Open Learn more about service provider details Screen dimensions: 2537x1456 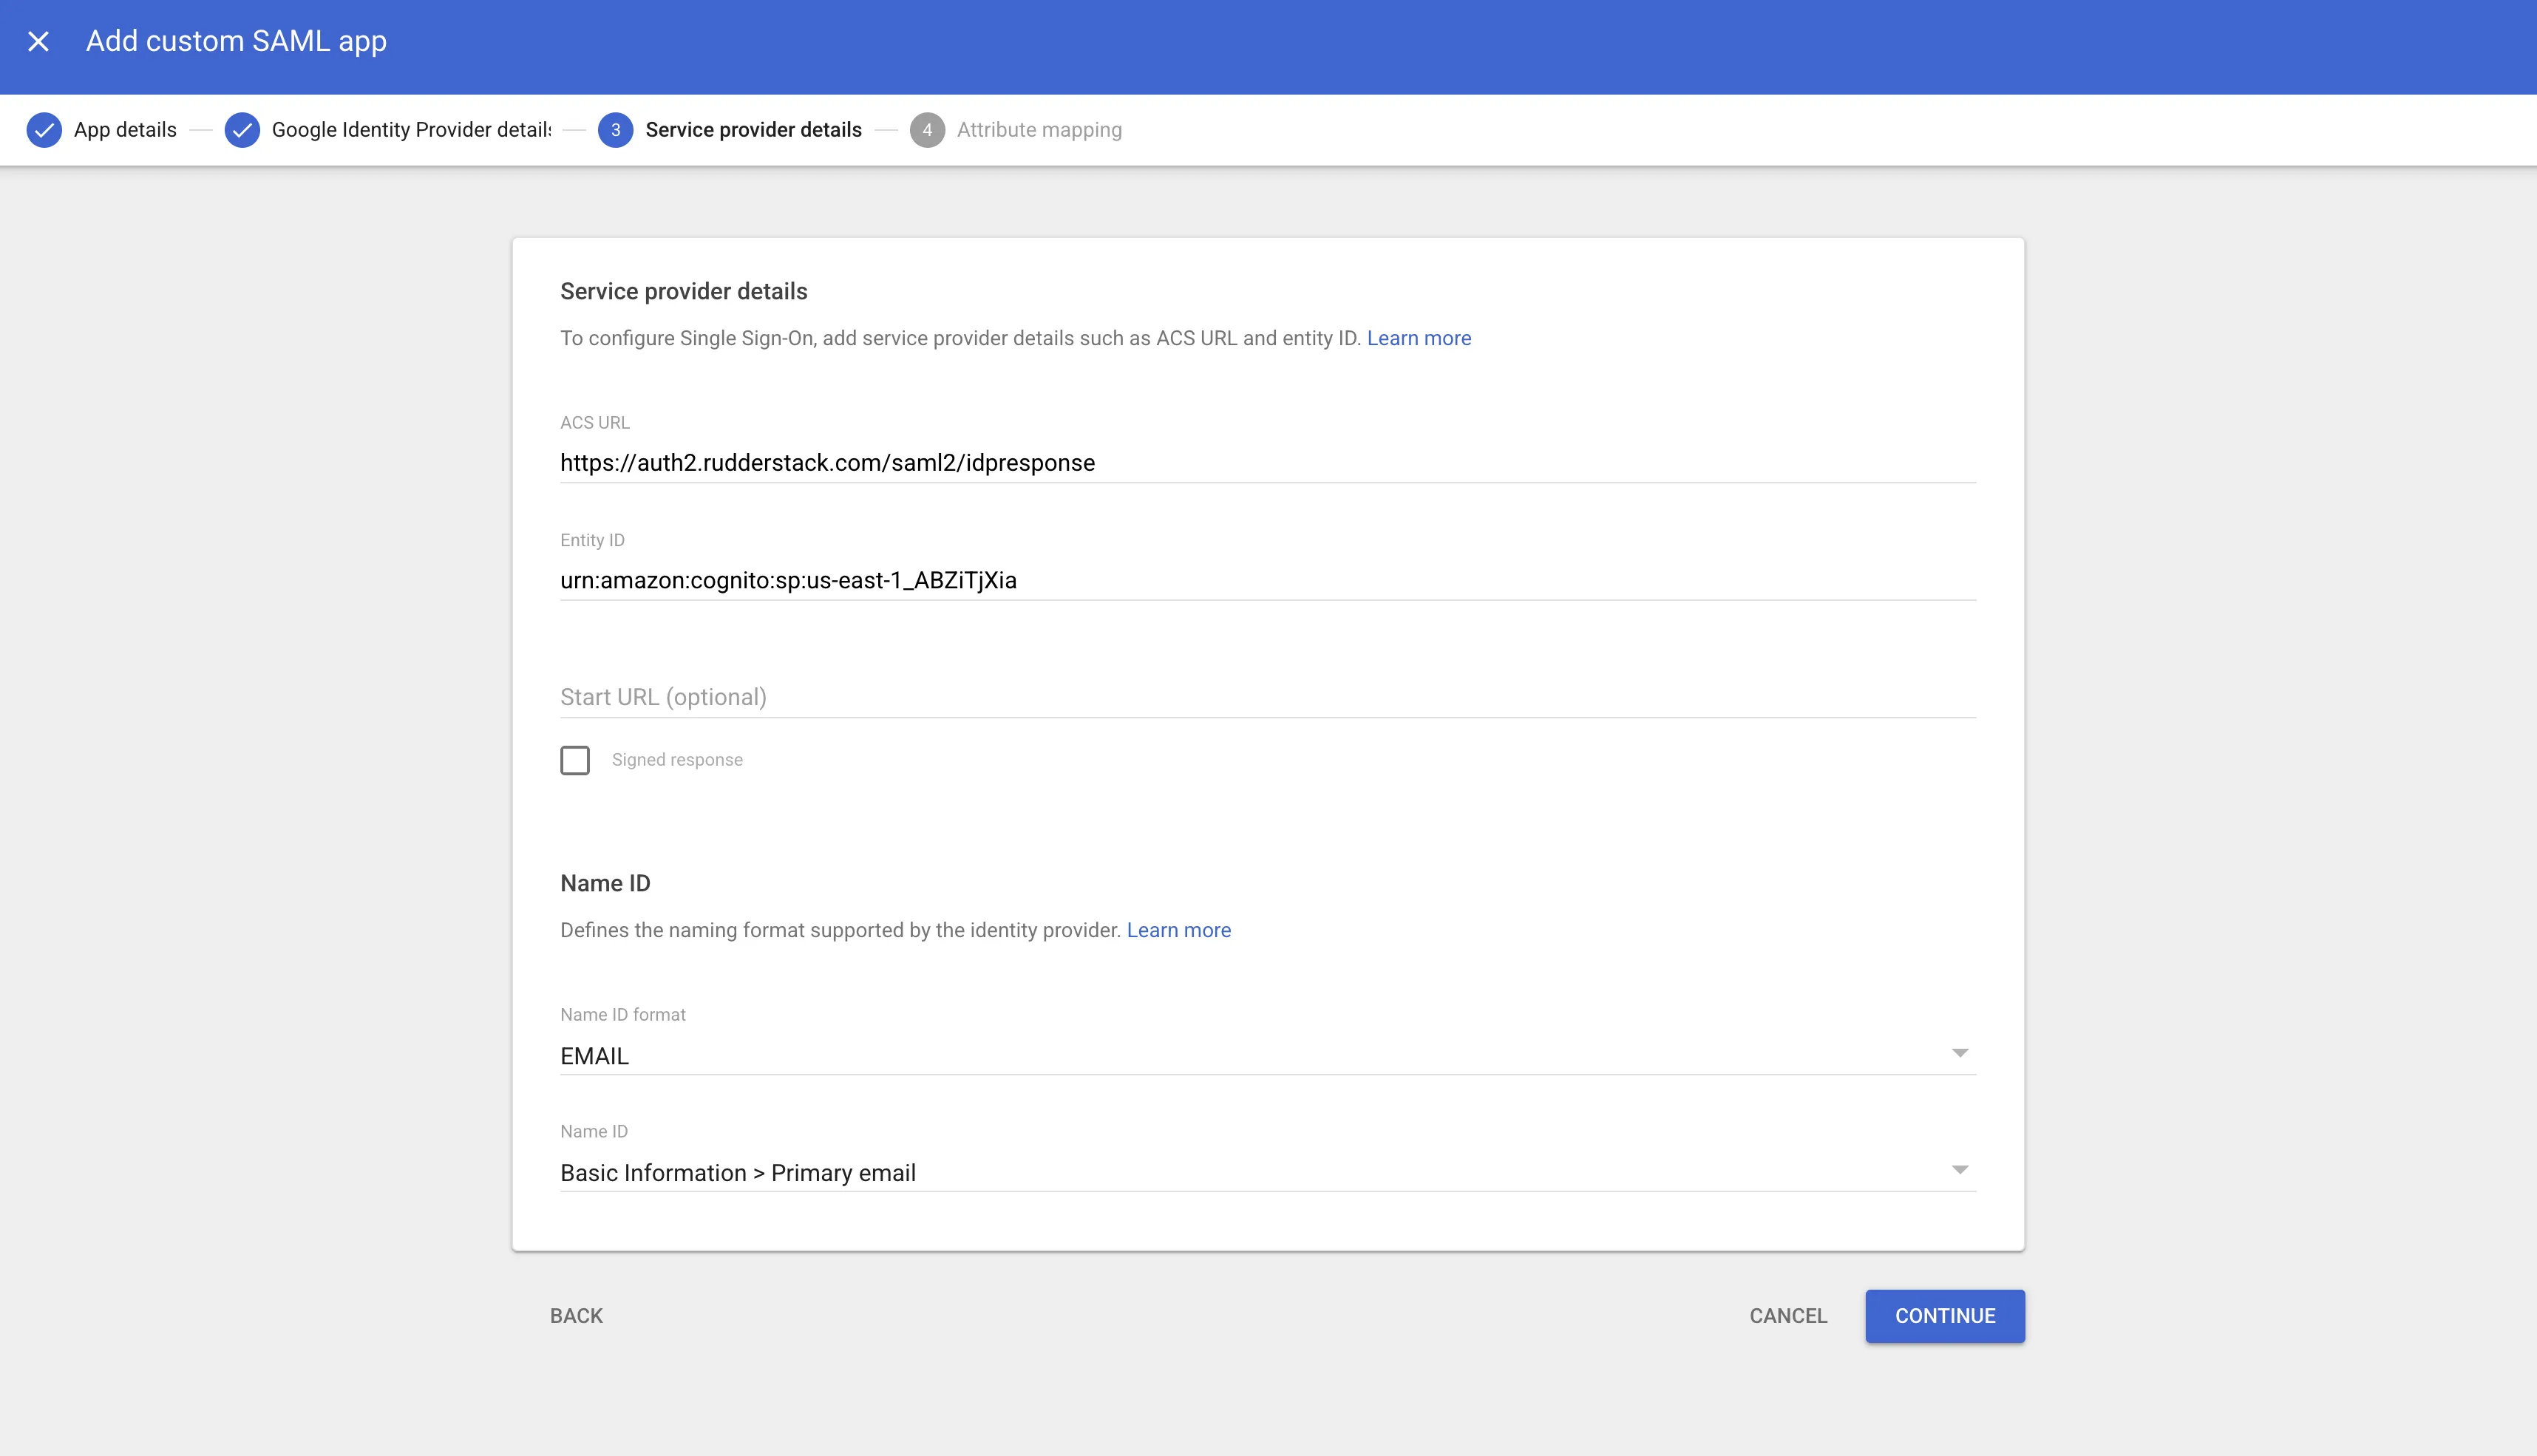pyautogui.click(x=1418, y=338)
